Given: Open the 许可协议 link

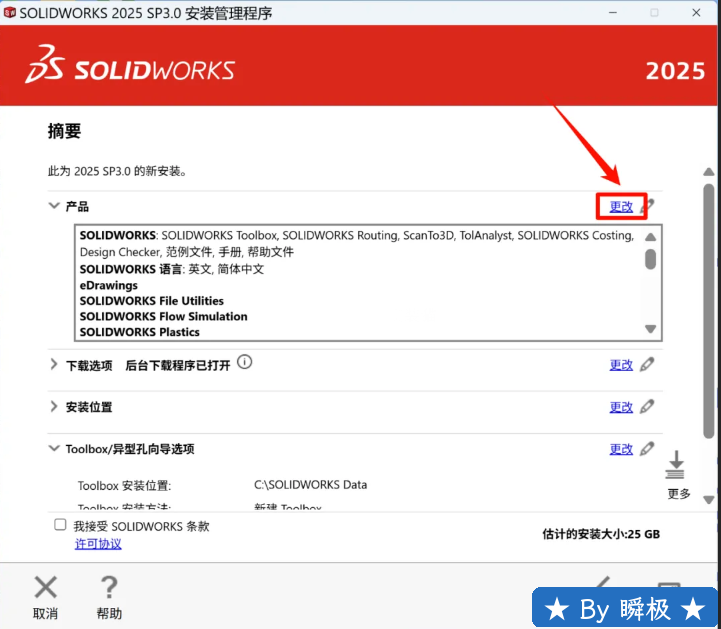Looking at the screenshot, I should [x=98, y=544].
